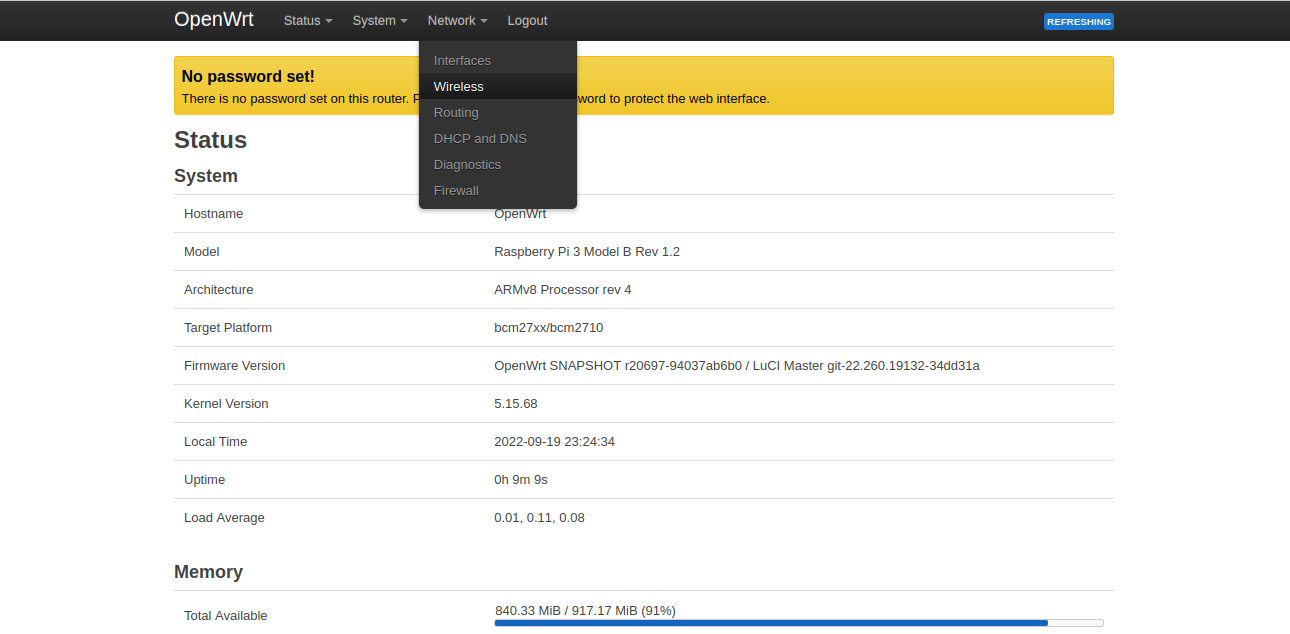The image size is (1290, 634).
Task: Click the Architecture row label
Action: pos(218,290)
